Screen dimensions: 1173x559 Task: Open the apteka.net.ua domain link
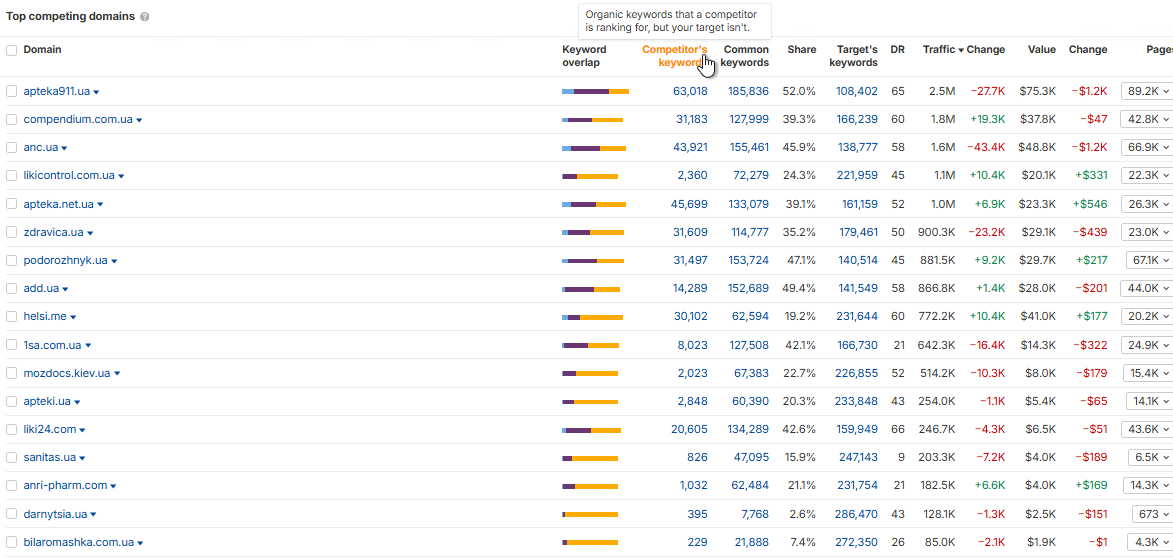(x=58, y=204)
